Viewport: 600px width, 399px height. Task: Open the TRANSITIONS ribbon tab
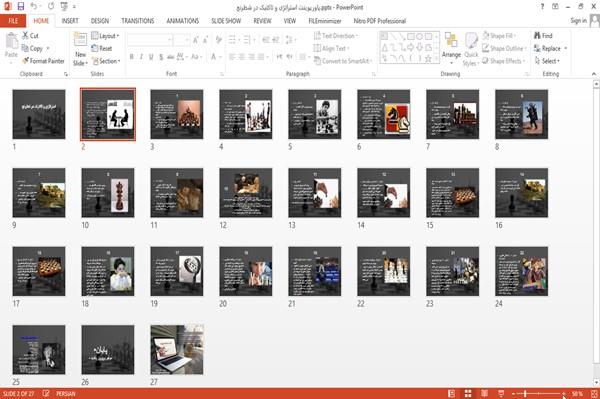138,21
